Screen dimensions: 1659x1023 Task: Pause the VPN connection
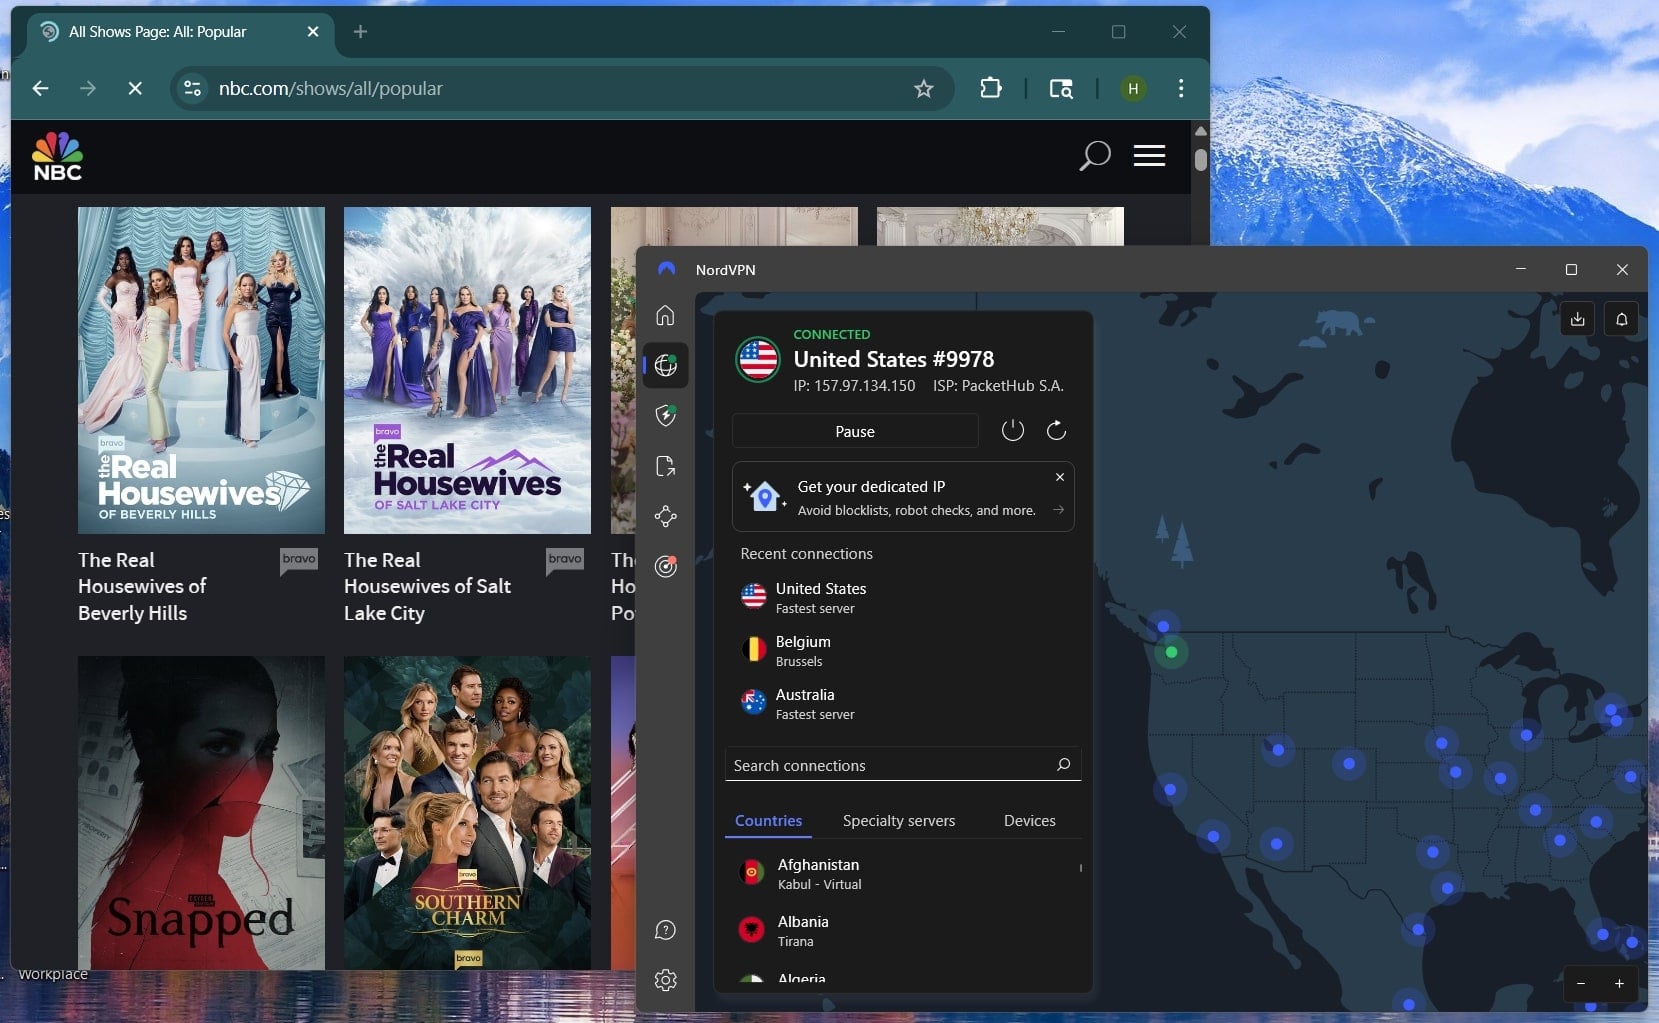pyautogui.click(x=855, y=431)
